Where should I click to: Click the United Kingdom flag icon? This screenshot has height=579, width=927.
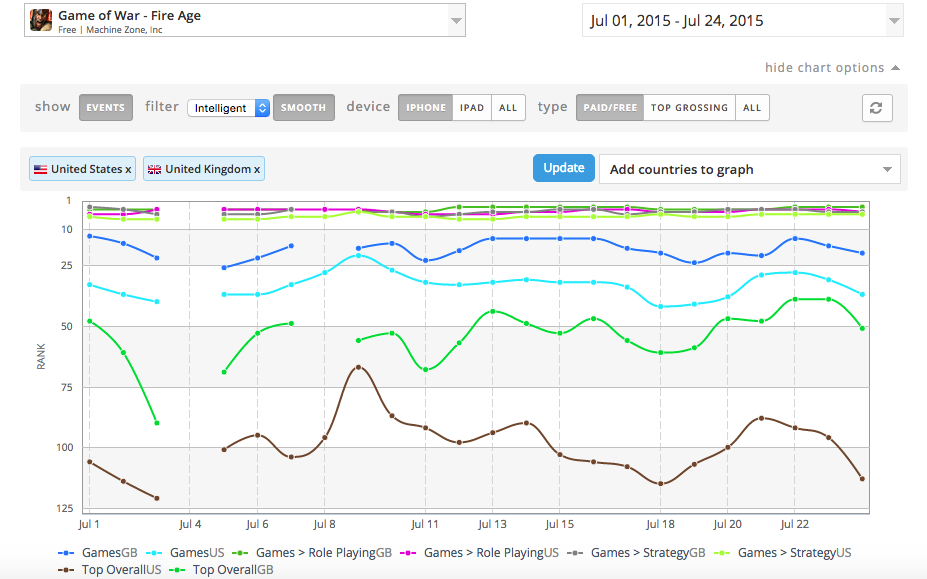155,170
